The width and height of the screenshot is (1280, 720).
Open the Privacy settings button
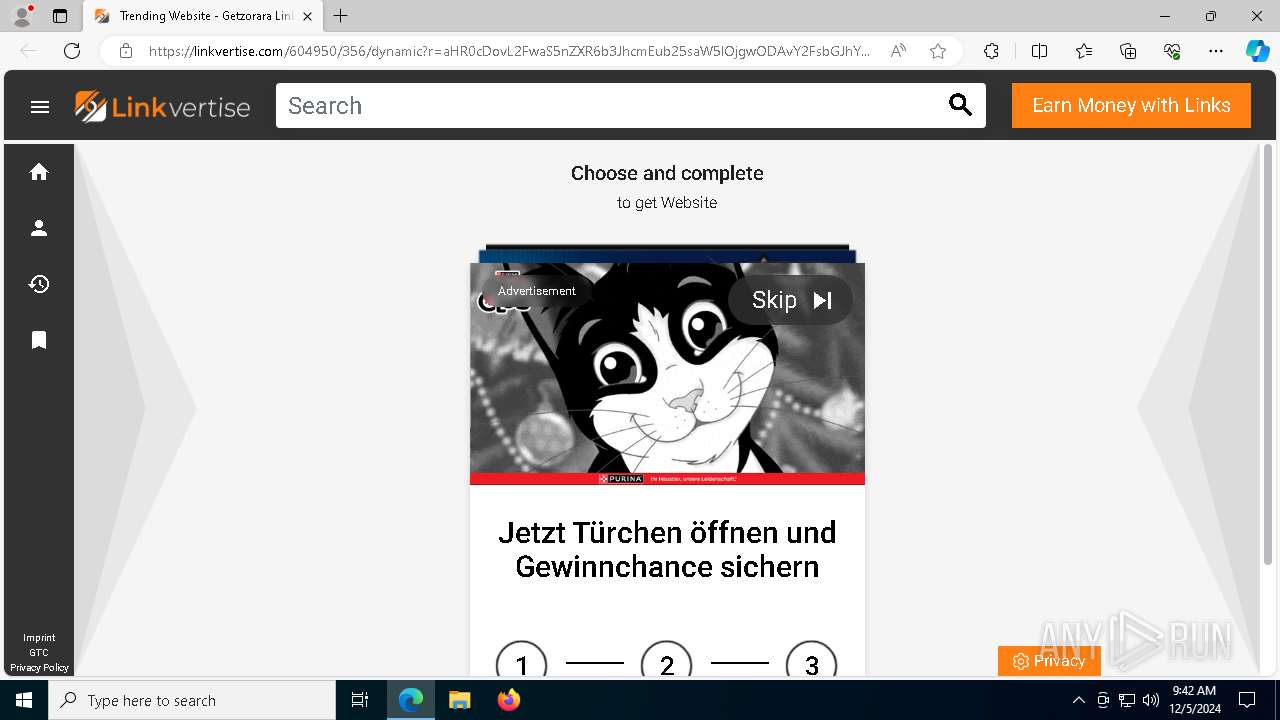pos(1049,661)
